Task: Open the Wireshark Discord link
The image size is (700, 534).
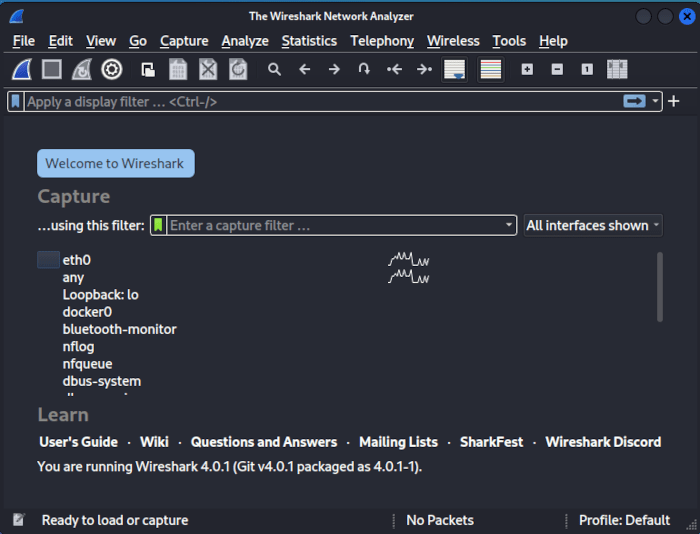Action: pyautogui.click(x=603, y=442)
